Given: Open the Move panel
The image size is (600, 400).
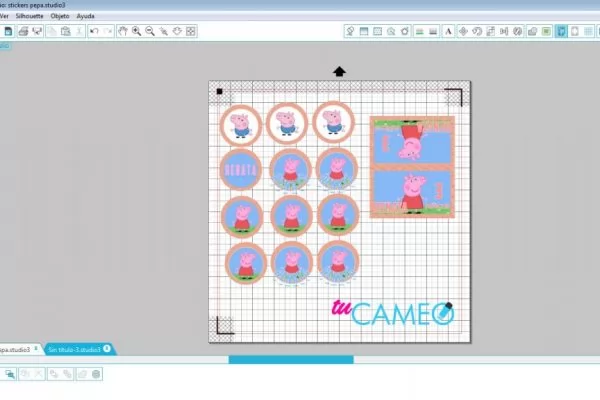Looking at the screenshot, I should 463,31.
